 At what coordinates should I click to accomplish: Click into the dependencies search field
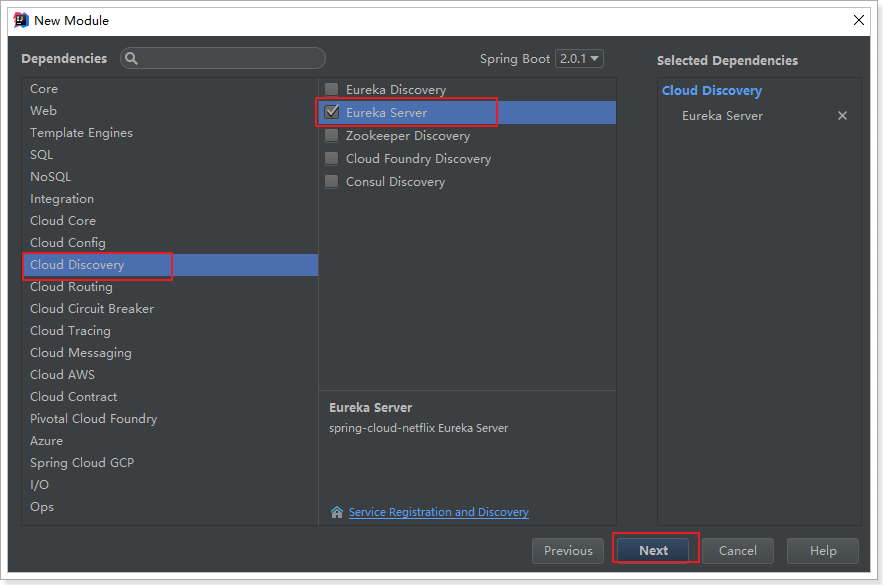223,58
